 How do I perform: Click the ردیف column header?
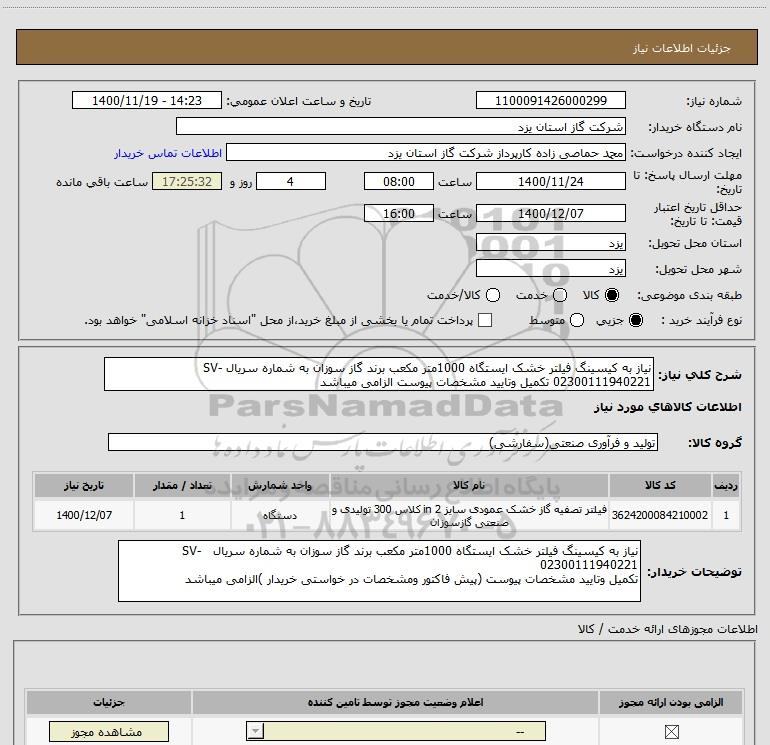726,485
